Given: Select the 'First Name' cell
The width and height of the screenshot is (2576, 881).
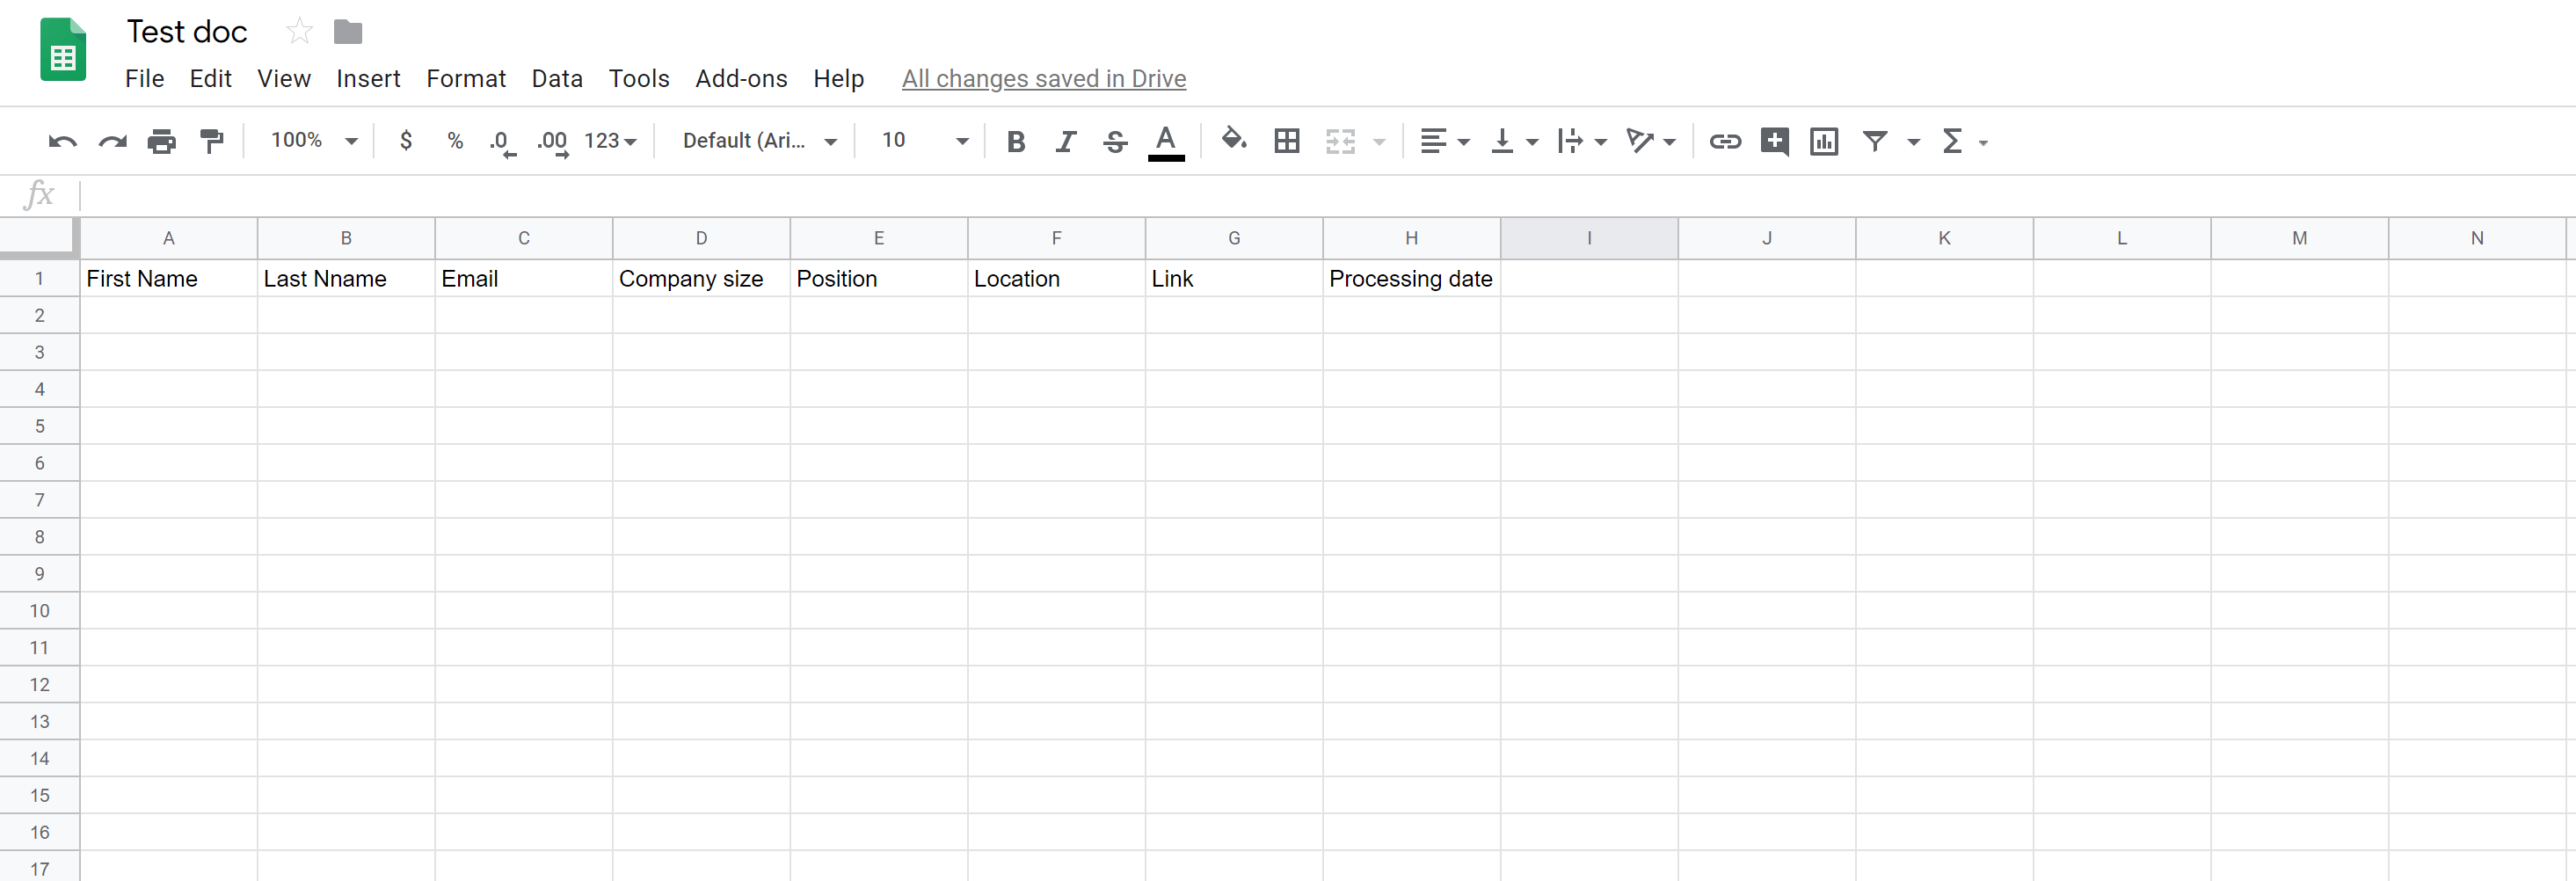Looking at the screenshot, I should pos(168,278).
